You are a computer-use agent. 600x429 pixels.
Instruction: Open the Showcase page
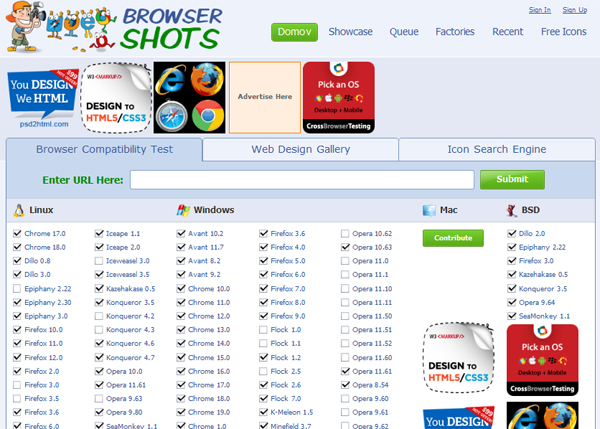pos(351,32)
